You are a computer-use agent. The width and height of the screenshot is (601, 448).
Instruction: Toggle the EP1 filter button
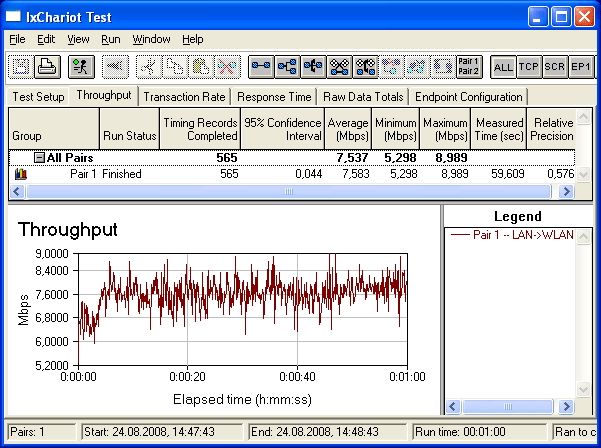(x=581, y=67)
